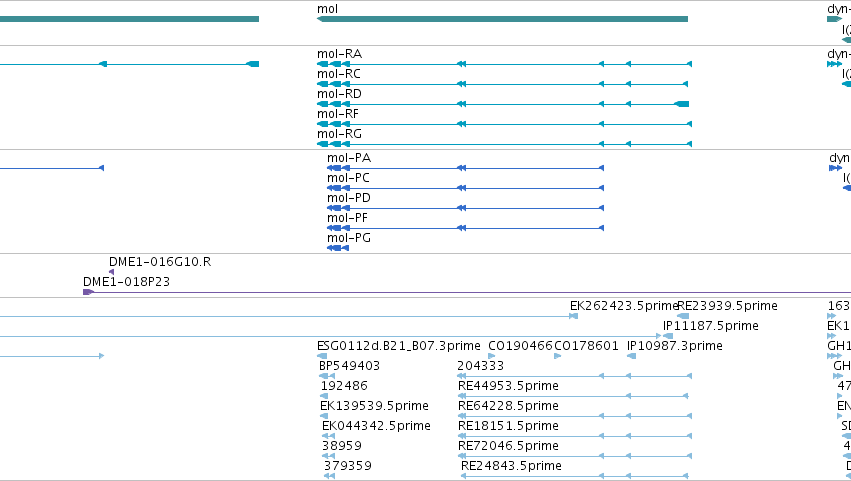Image resolution: width=851 pixels, height=481 pixels.
Task: Click the RE18151.5prime EST label
Action: point(509,426)
